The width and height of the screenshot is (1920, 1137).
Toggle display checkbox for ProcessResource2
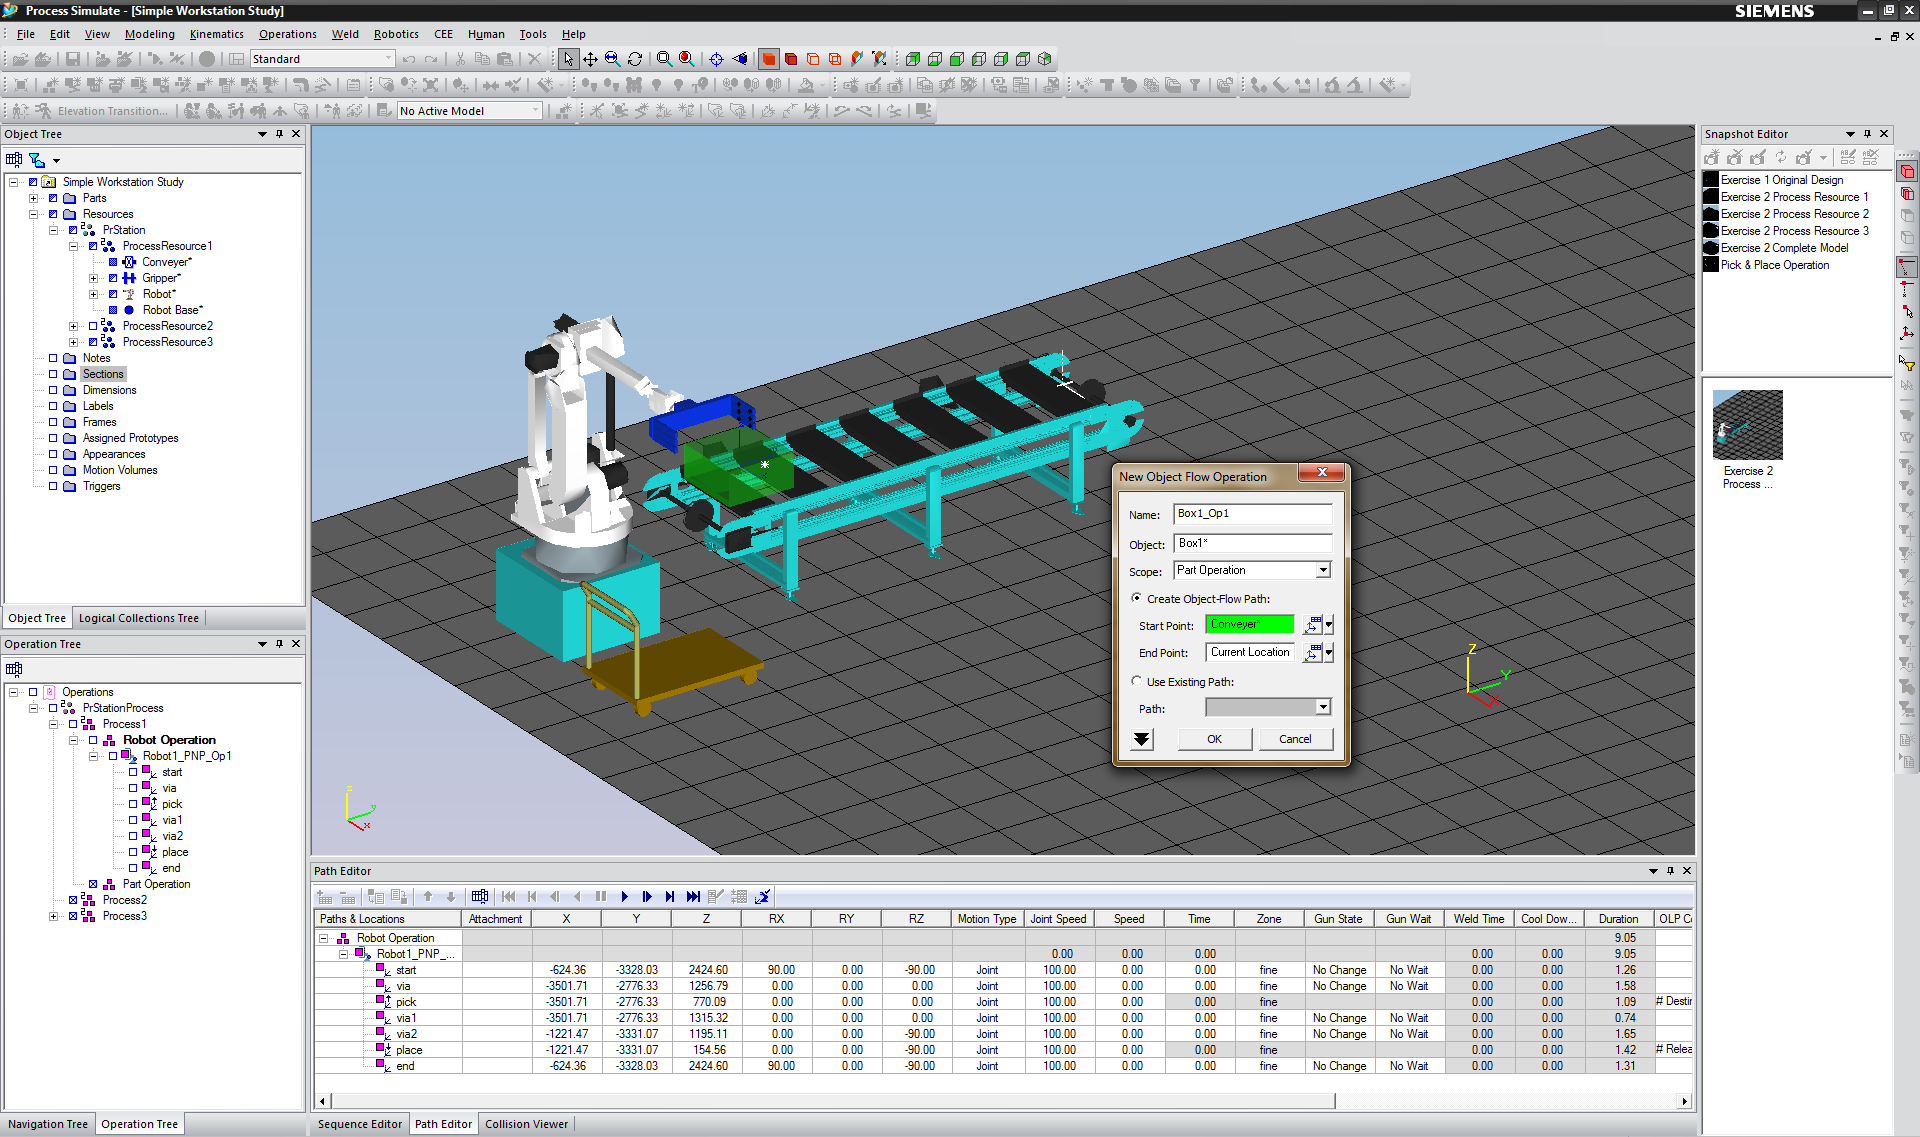93,326
